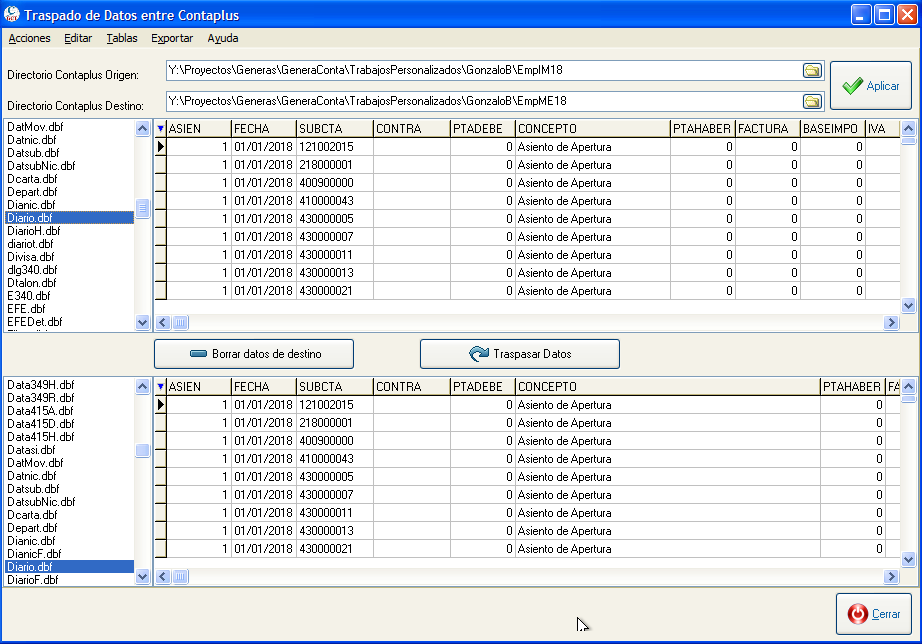This screenshot has height=644, width=922.
Task: Click FACTURA column header in upper grid
Action: 768,129
